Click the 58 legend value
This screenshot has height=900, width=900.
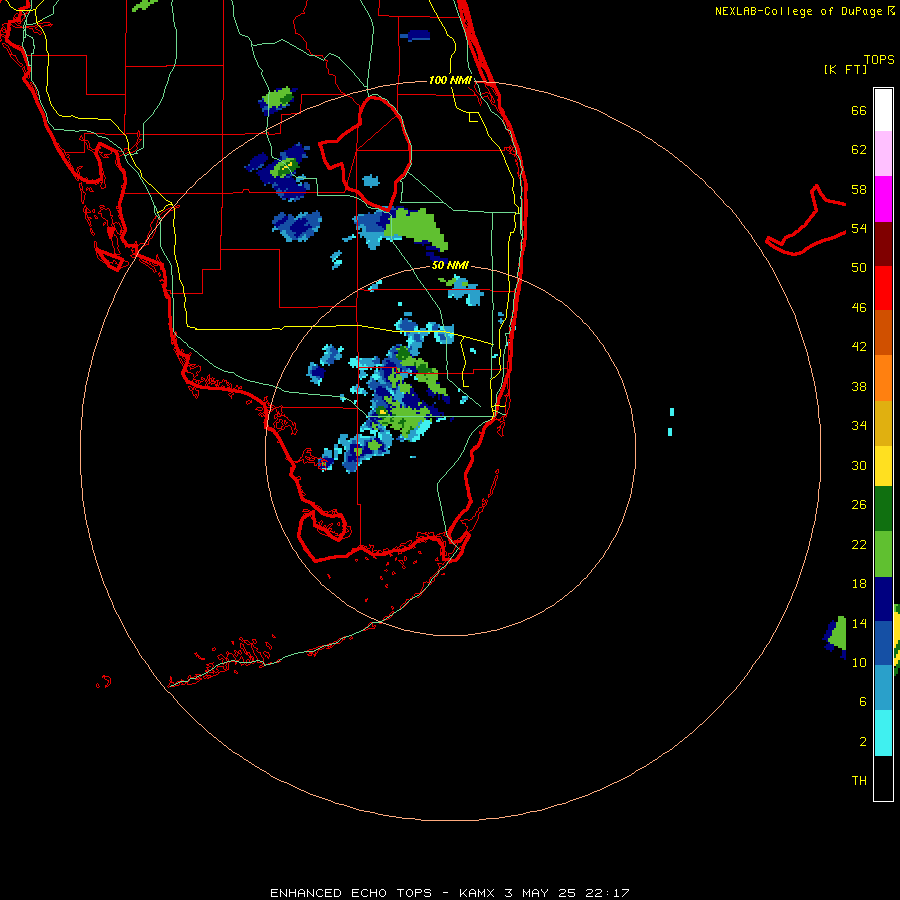coord(859,189)
